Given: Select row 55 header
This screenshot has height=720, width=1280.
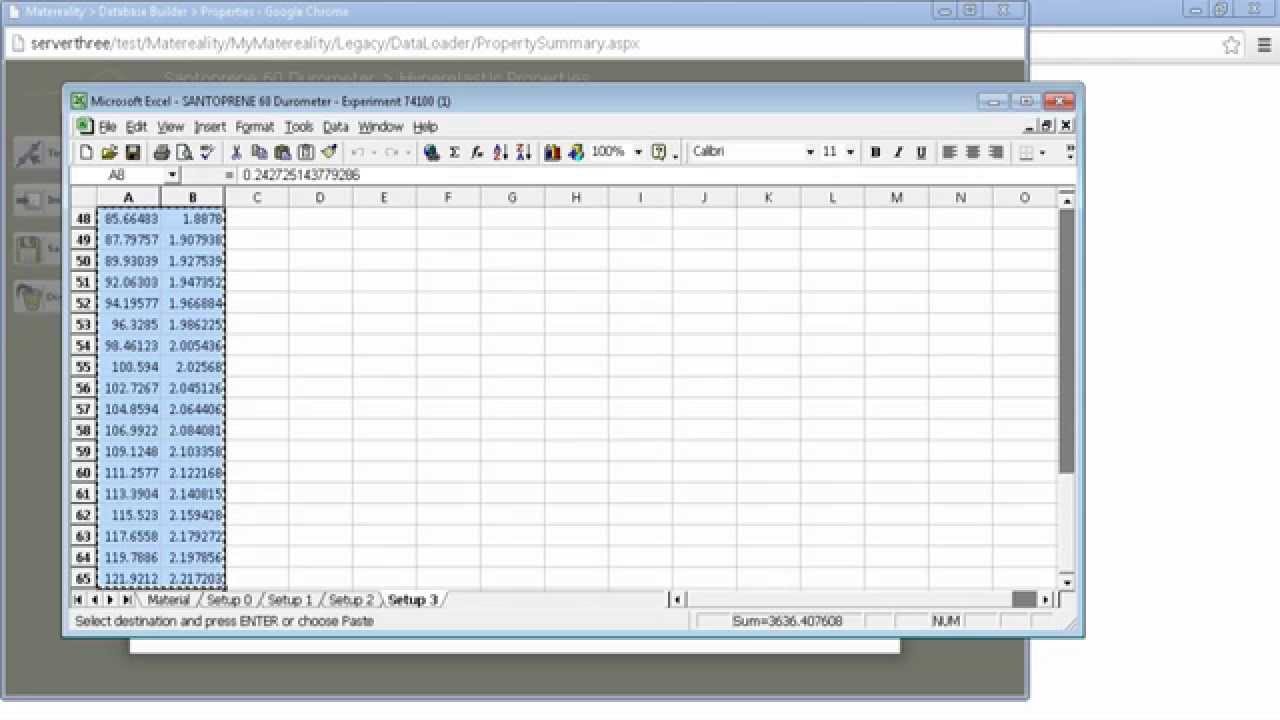Looking at the screenshot, I should click(x=83, y=367).
